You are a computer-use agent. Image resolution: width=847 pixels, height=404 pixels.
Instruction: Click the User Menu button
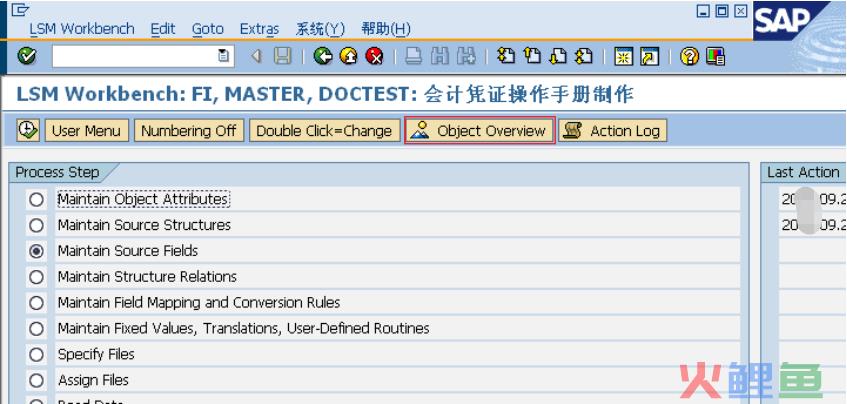click(x=86, y=131)
